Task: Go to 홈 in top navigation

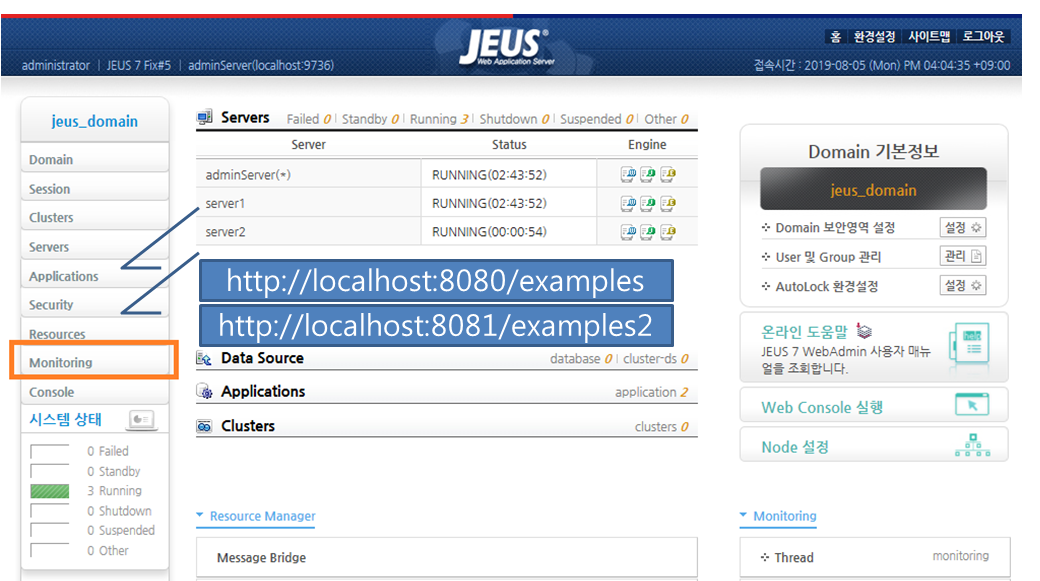Action: coord(836,36)
